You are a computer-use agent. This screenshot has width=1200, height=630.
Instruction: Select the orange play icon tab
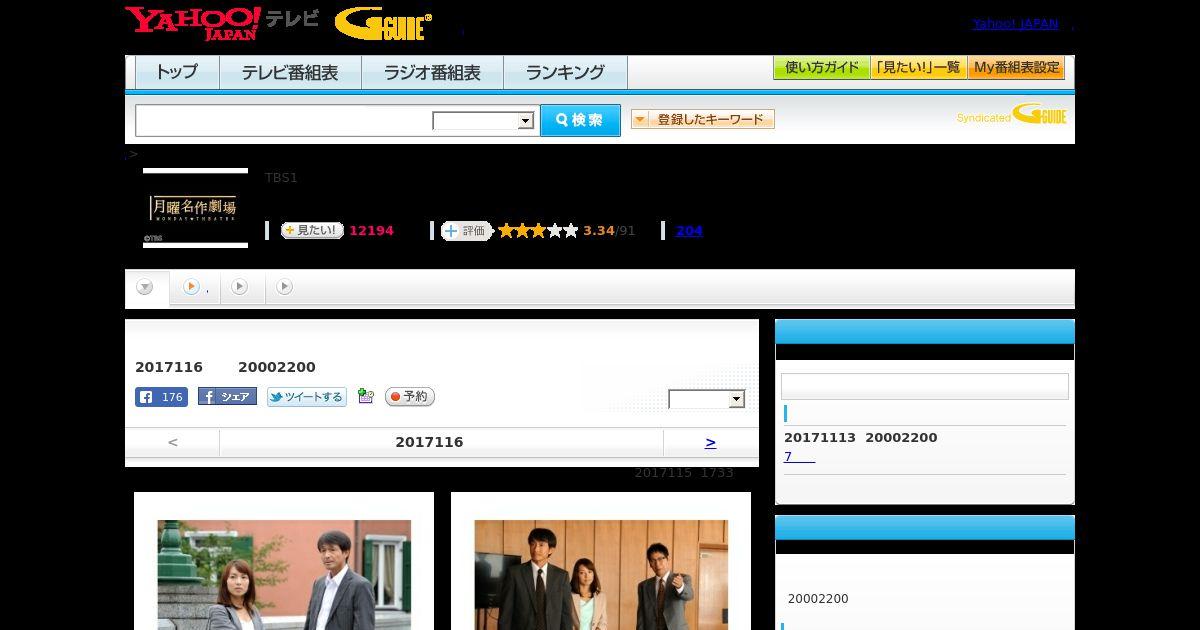tap(195, 287)
